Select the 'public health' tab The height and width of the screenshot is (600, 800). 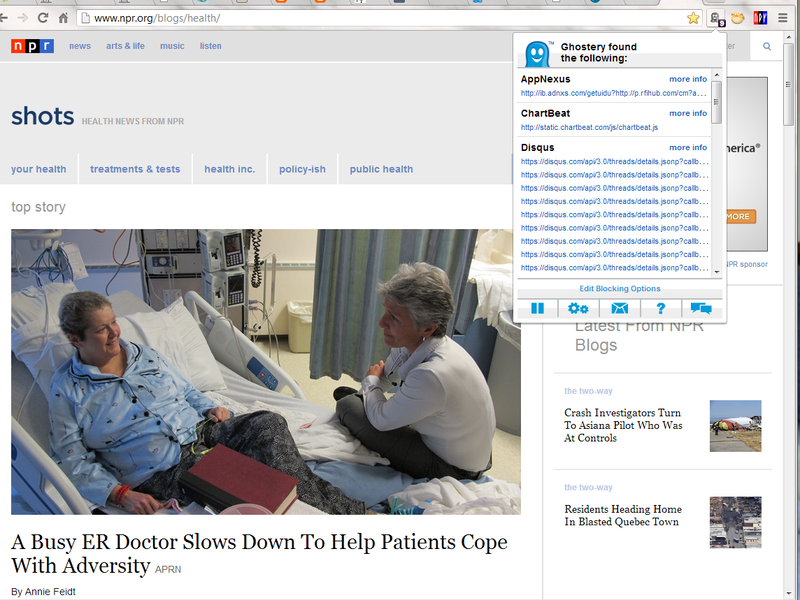click(381, 169)
